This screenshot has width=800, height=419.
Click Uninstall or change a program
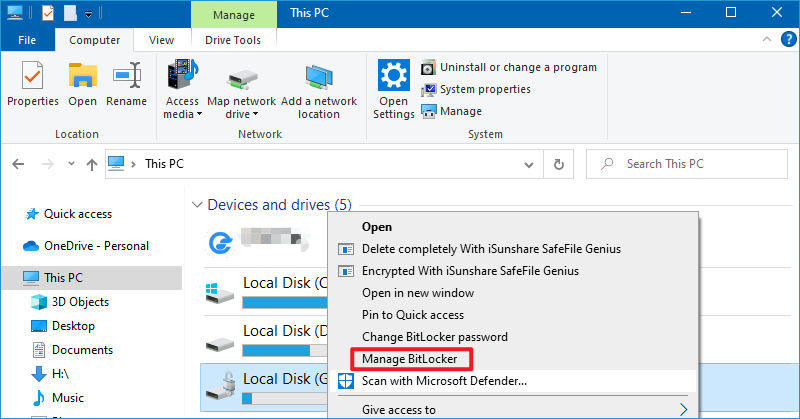509,67
